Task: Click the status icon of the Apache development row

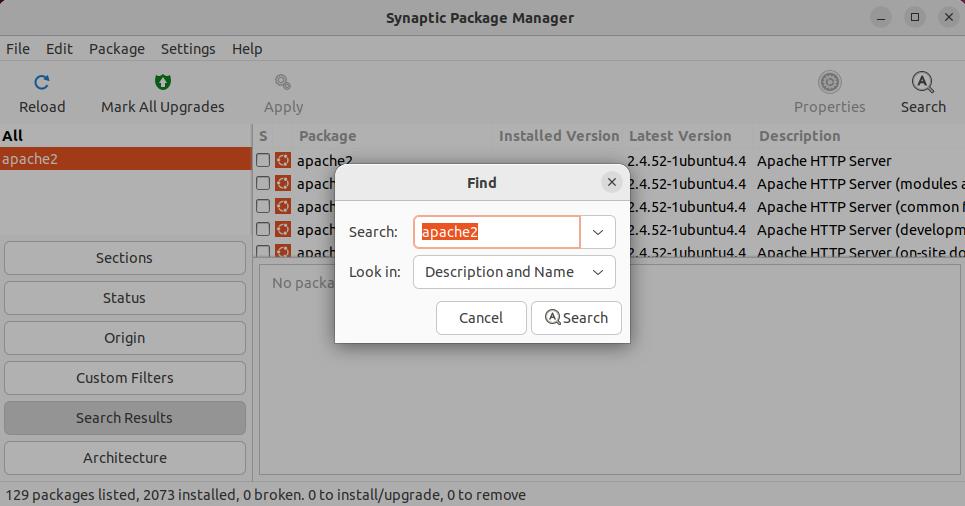Action: click(282, 229)
